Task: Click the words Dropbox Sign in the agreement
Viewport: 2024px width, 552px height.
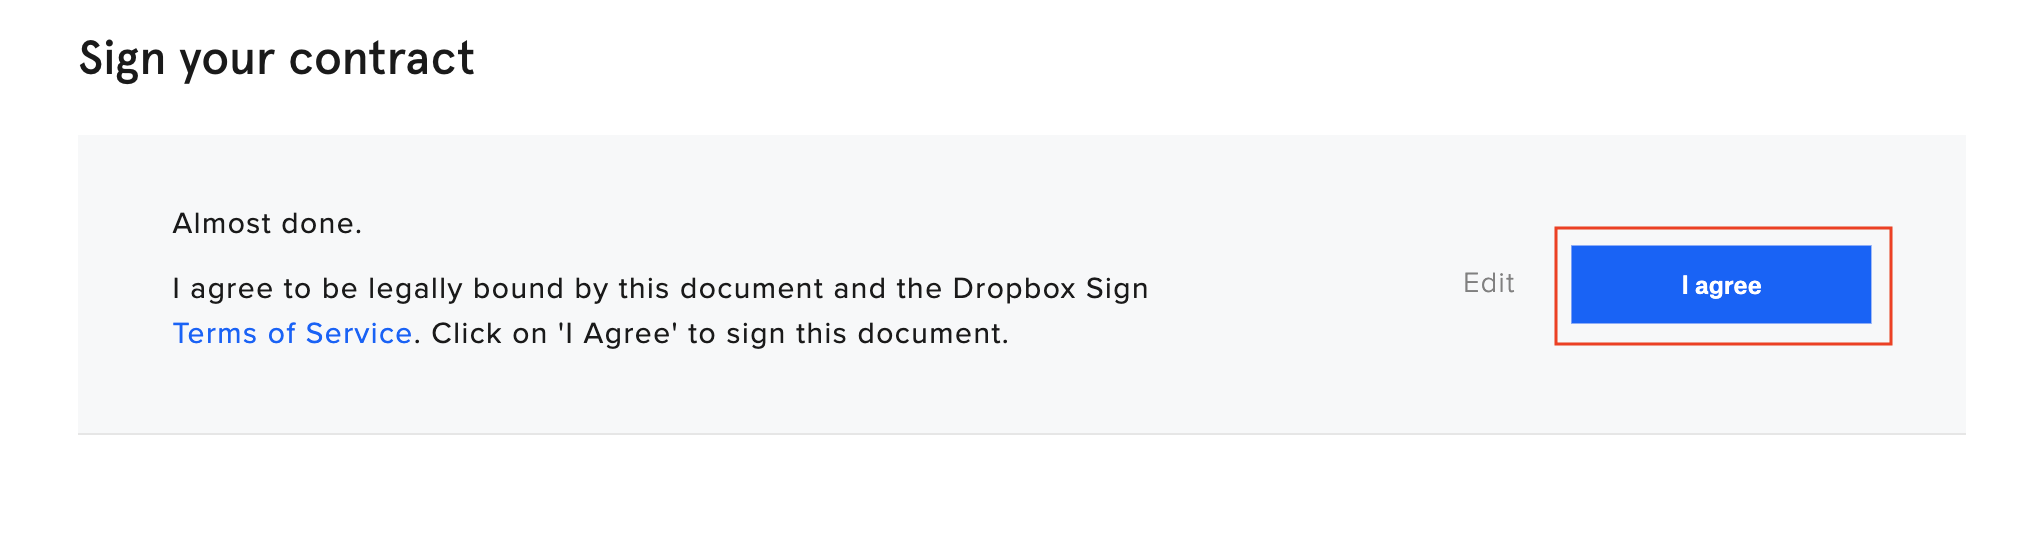Action: (1050, 289)
